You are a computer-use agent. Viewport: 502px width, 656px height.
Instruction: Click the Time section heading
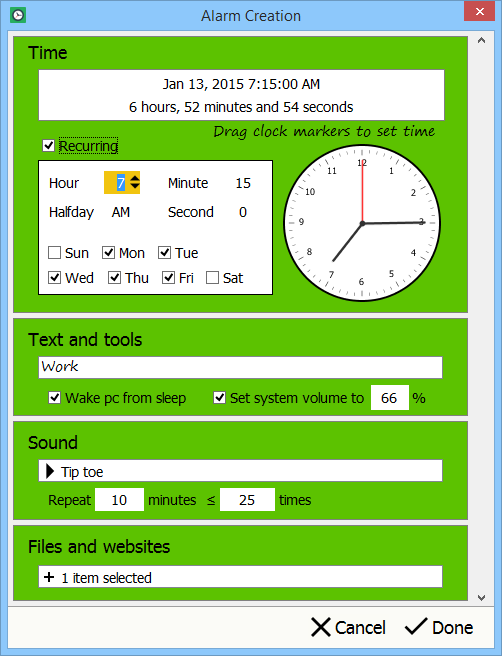pyautogui.click(x=48, y=53)
